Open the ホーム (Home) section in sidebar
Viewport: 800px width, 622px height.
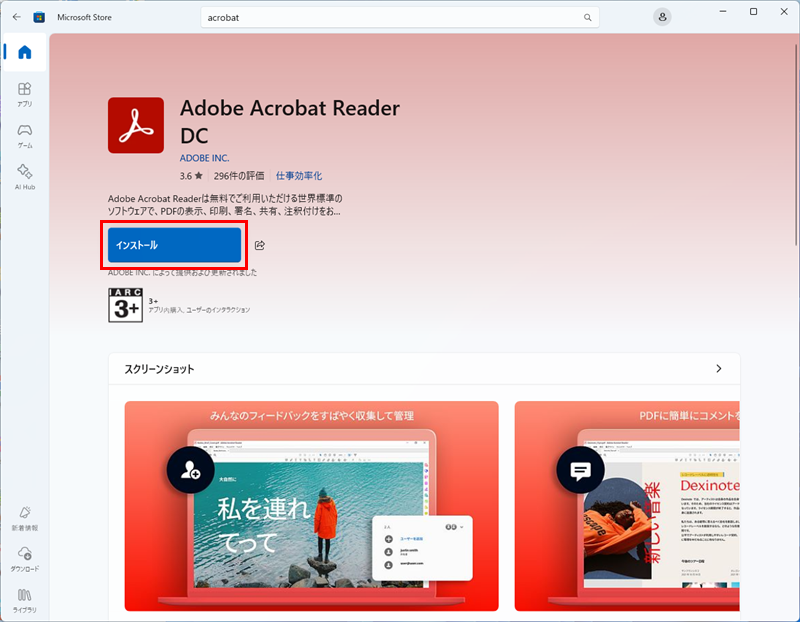point(25,52)
